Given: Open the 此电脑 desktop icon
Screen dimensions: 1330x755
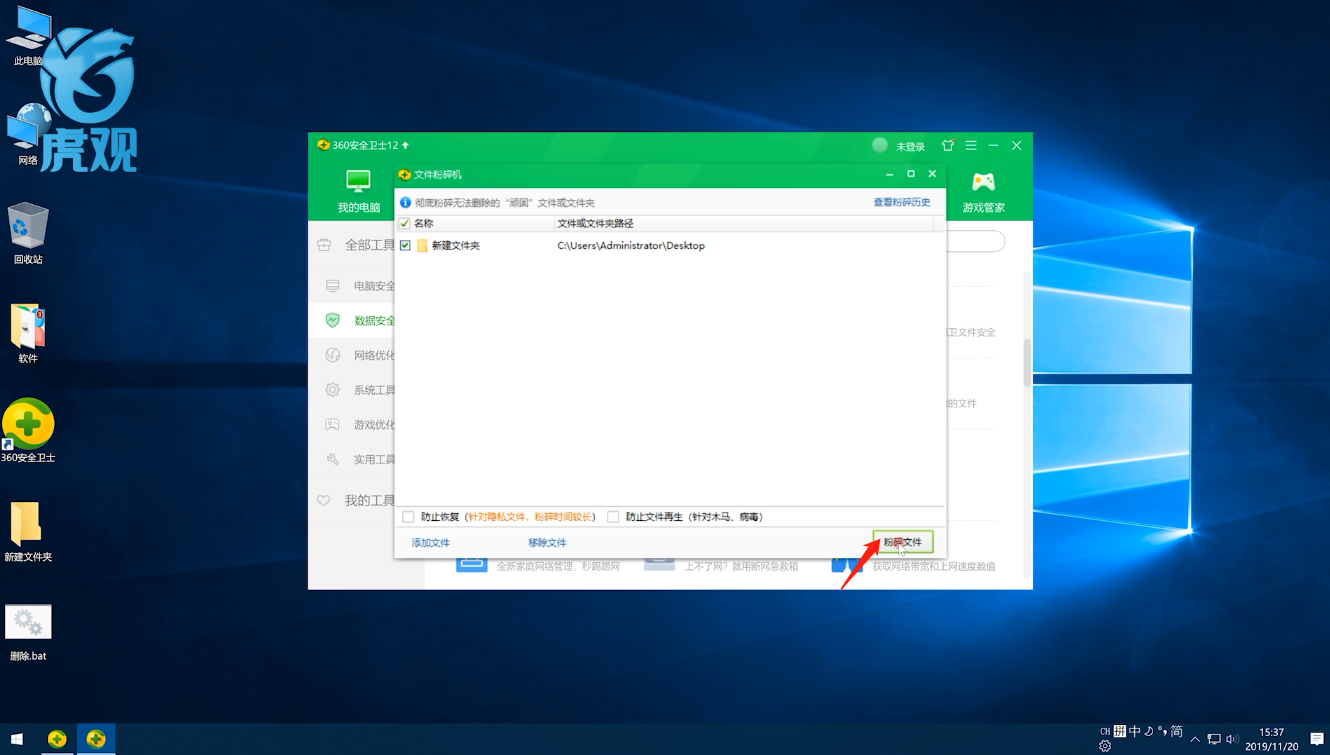Looking at the screenshot, I should click(28, 36).
